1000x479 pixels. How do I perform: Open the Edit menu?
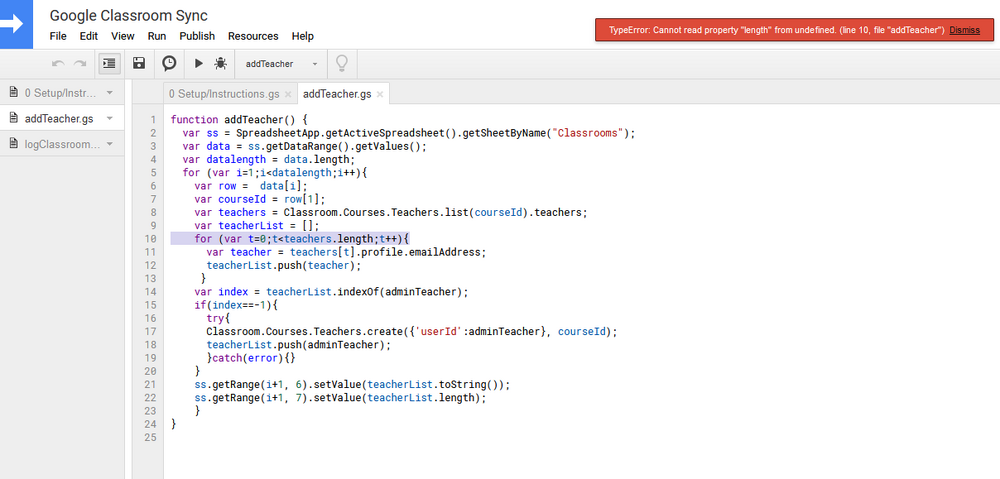[89, 36]
